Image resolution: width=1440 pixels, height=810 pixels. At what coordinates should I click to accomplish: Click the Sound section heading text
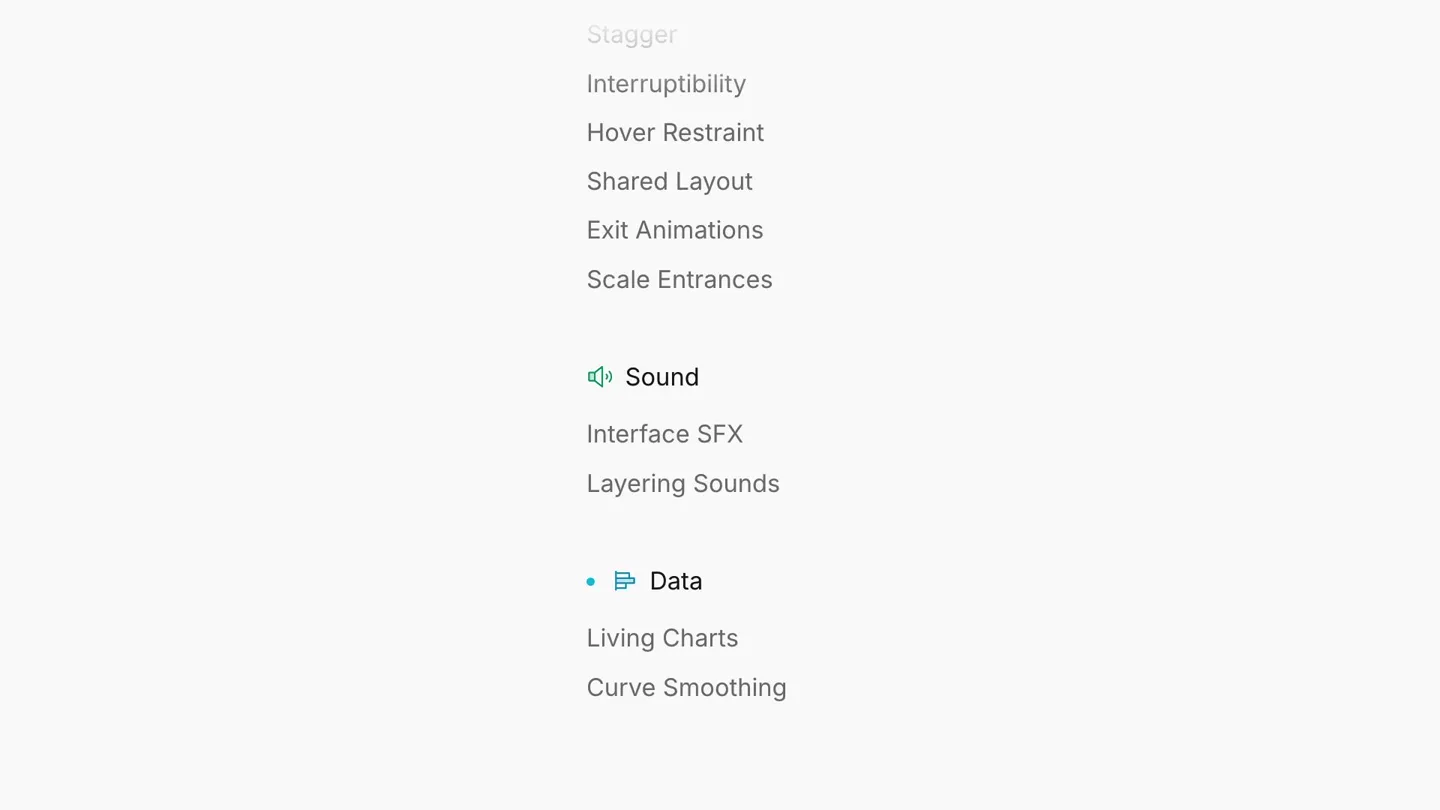tap(662, 377)
